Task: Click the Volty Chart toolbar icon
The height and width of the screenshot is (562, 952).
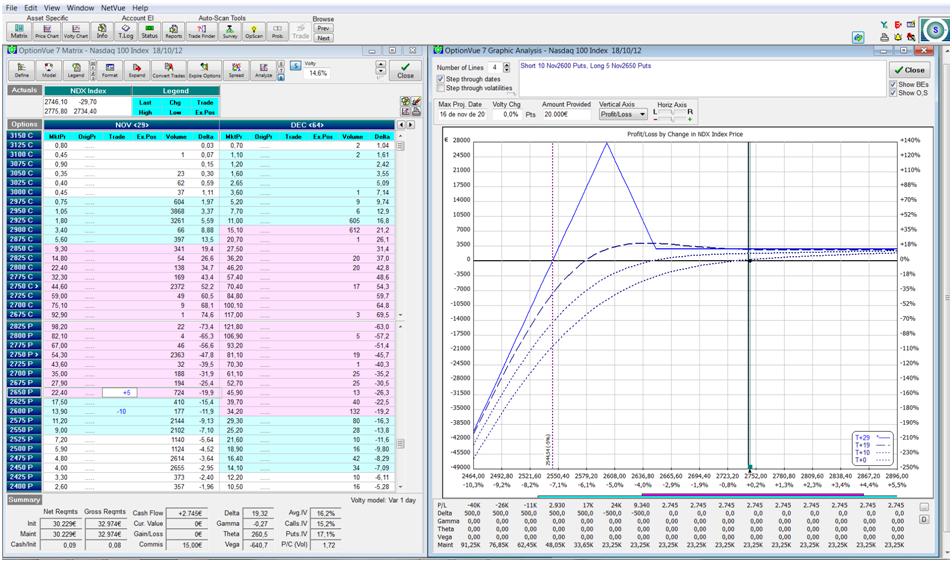Action: click(75, 31)
